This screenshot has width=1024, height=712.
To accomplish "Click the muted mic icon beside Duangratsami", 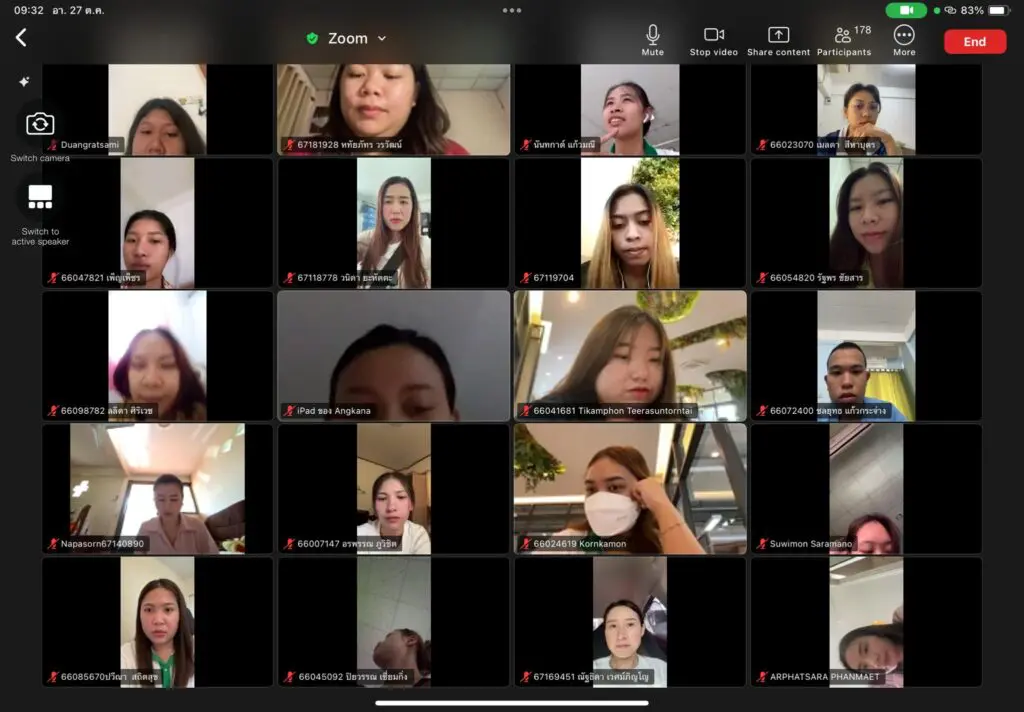I will pos(52,144).
